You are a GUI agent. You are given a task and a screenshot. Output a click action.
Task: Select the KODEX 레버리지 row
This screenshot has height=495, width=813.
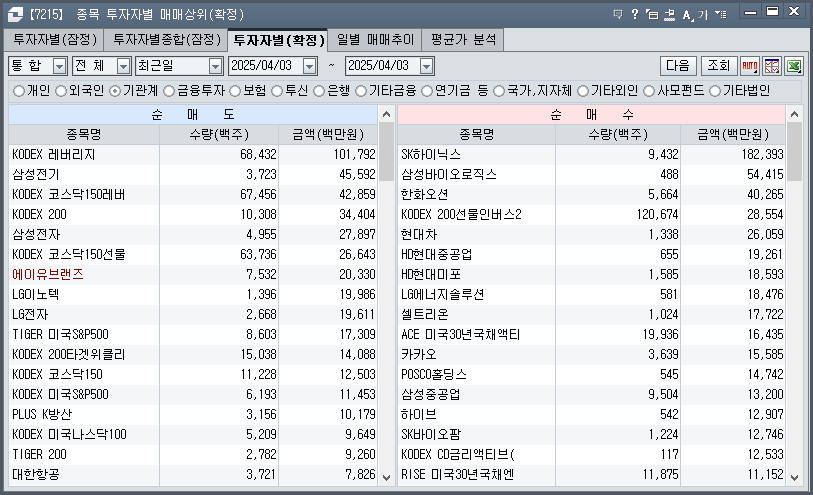(193, 154)
